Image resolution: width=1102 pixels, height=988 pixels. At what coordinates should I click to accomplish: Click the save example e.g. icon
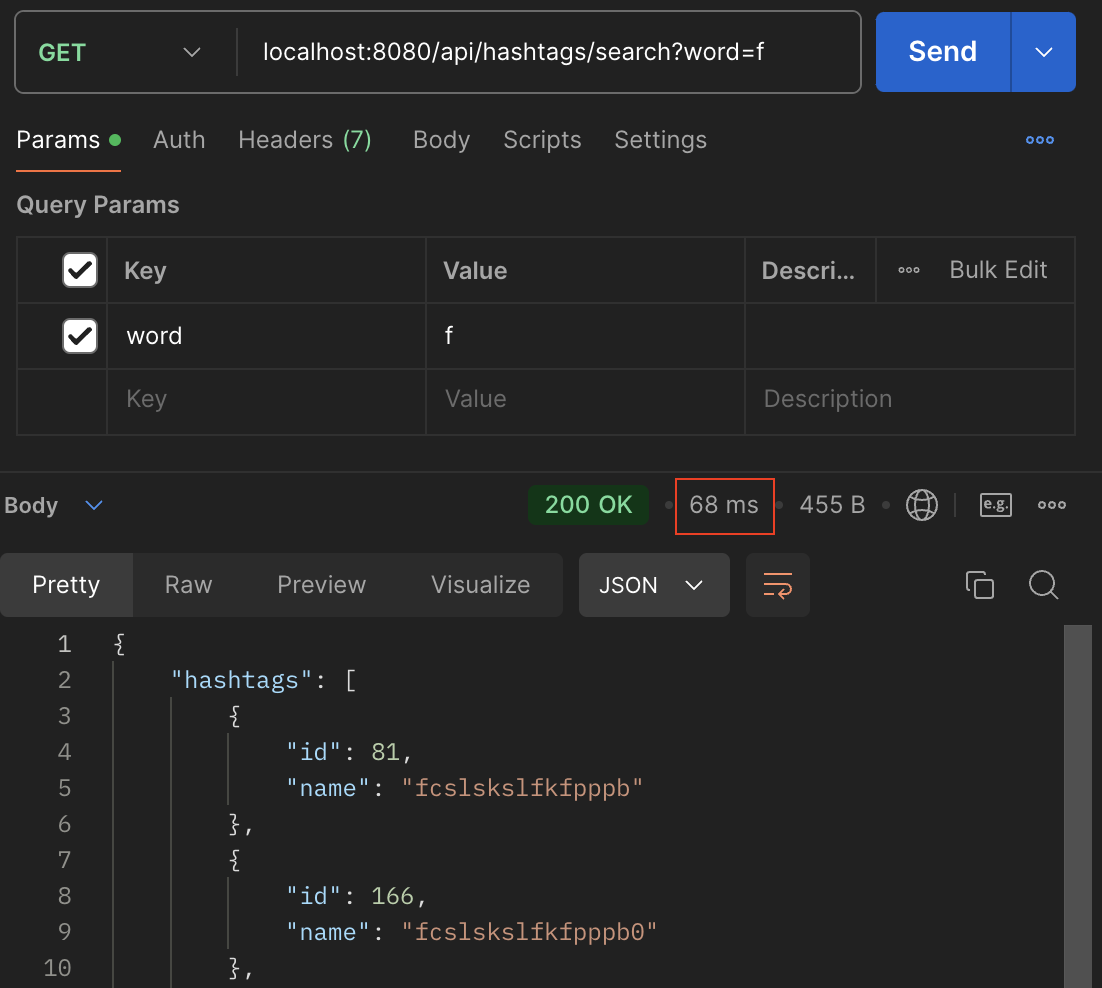click(x=996, y=505)
